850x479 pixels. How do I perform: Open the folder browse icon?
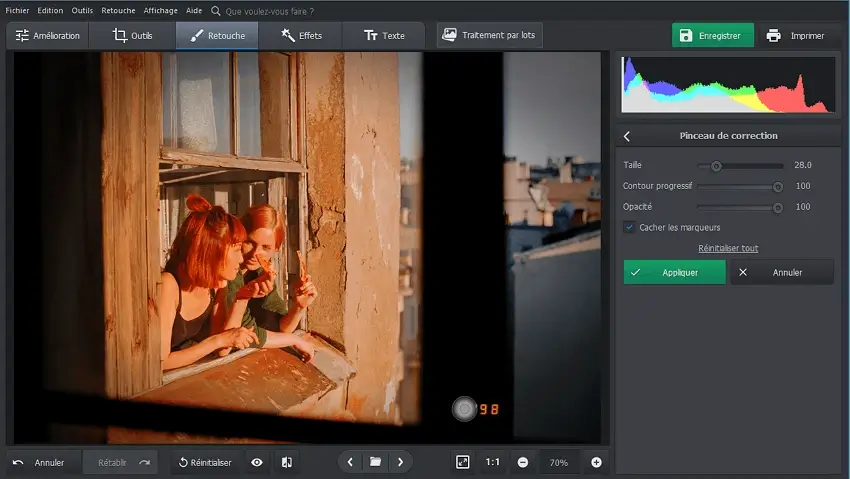(x=375, y=462)
